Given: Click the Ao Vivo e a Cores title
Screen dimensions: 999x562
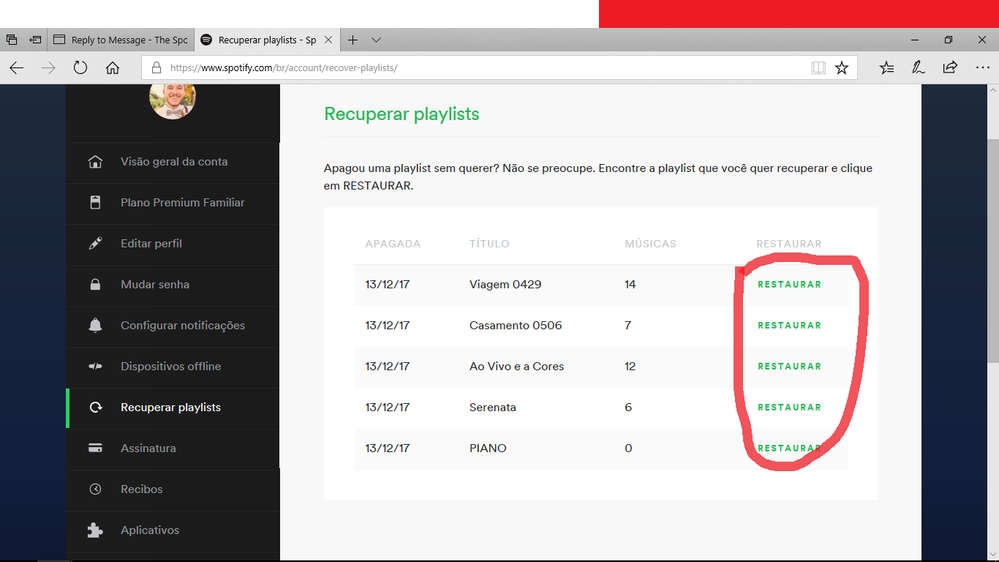Looking at the screenshot, I should point(517,366).
